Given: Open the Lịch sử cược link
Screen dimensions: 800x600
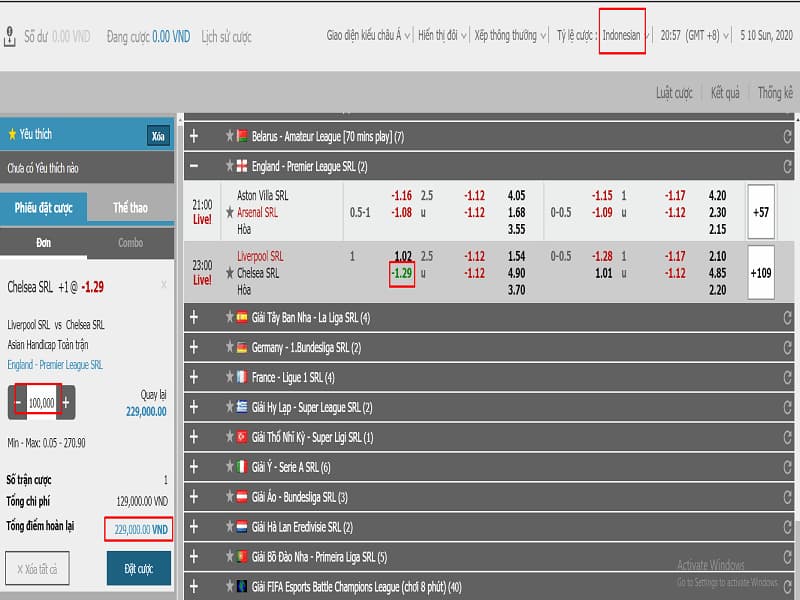Looking at the screenshot, I should [x=226, y=37].
